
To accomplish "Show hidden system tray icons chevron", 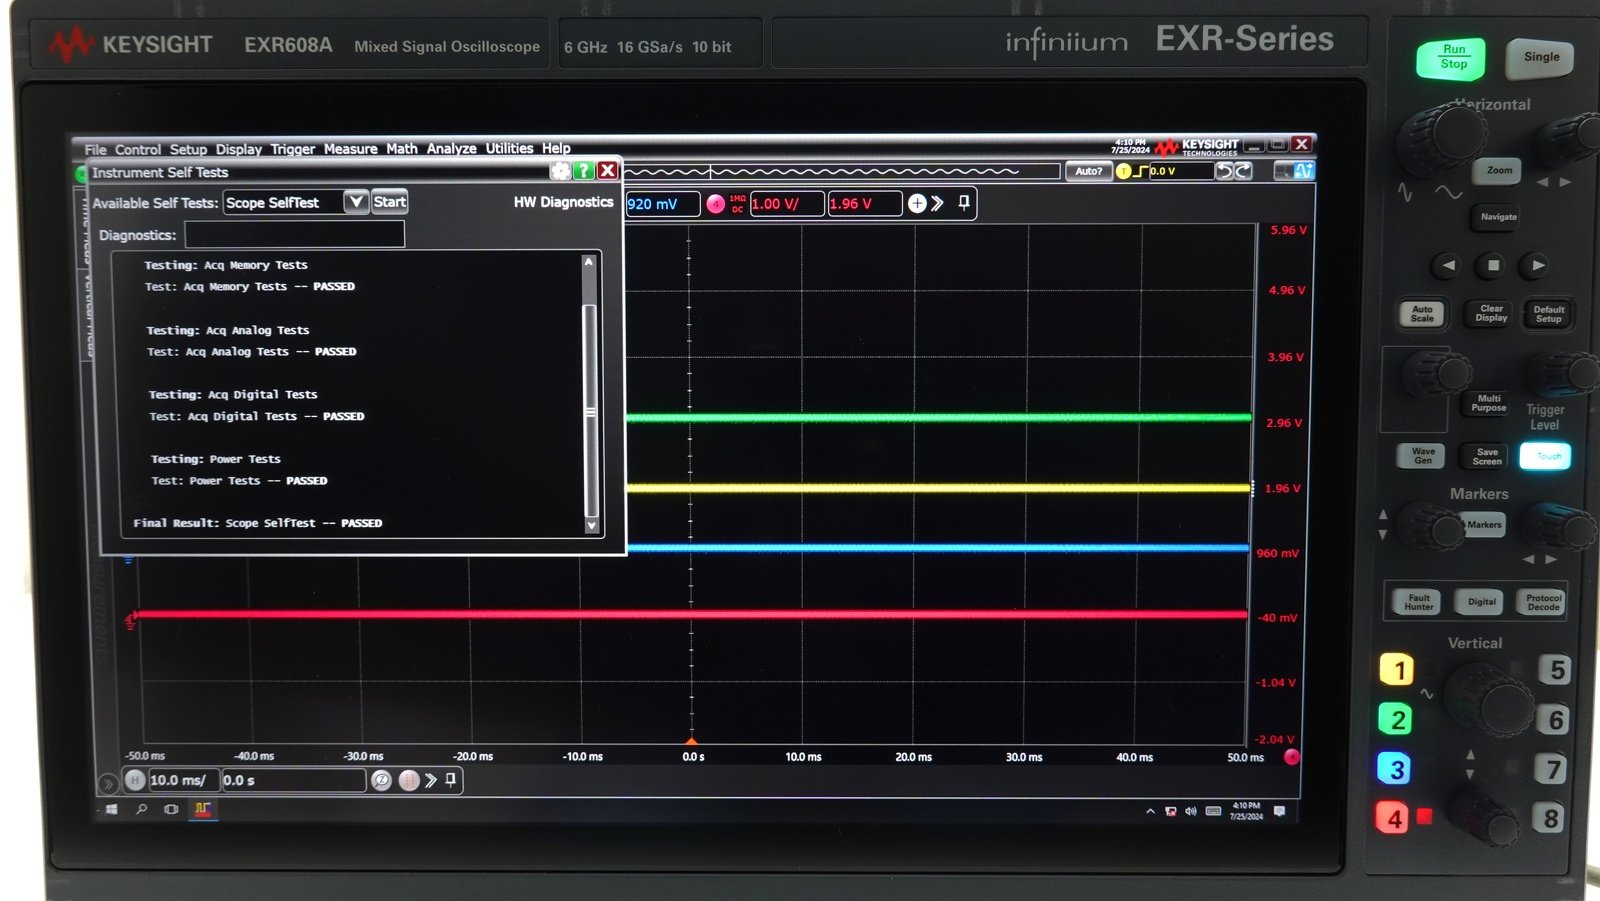I will pos(1150,811).
